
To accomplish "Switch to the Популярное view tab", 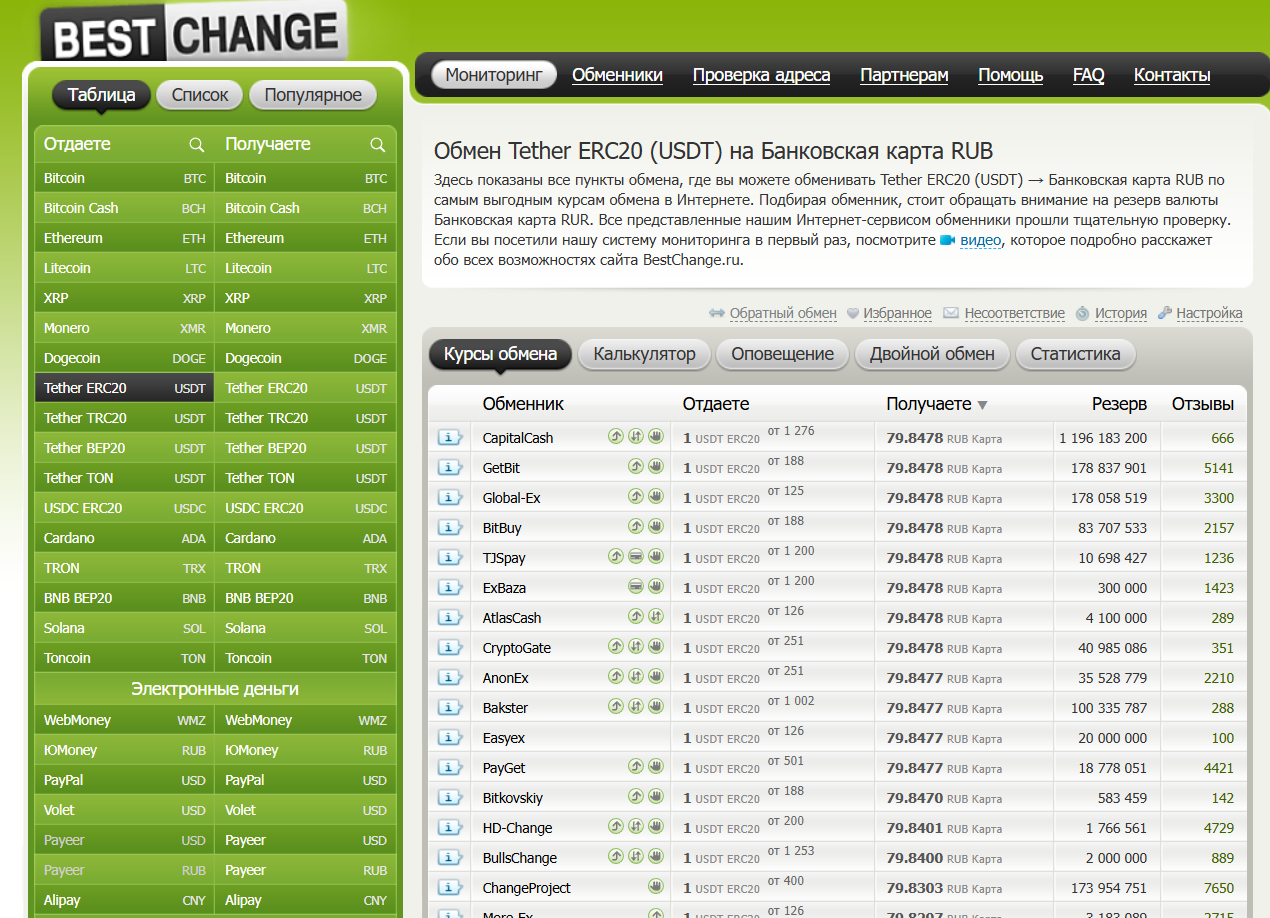I will 313,95.
